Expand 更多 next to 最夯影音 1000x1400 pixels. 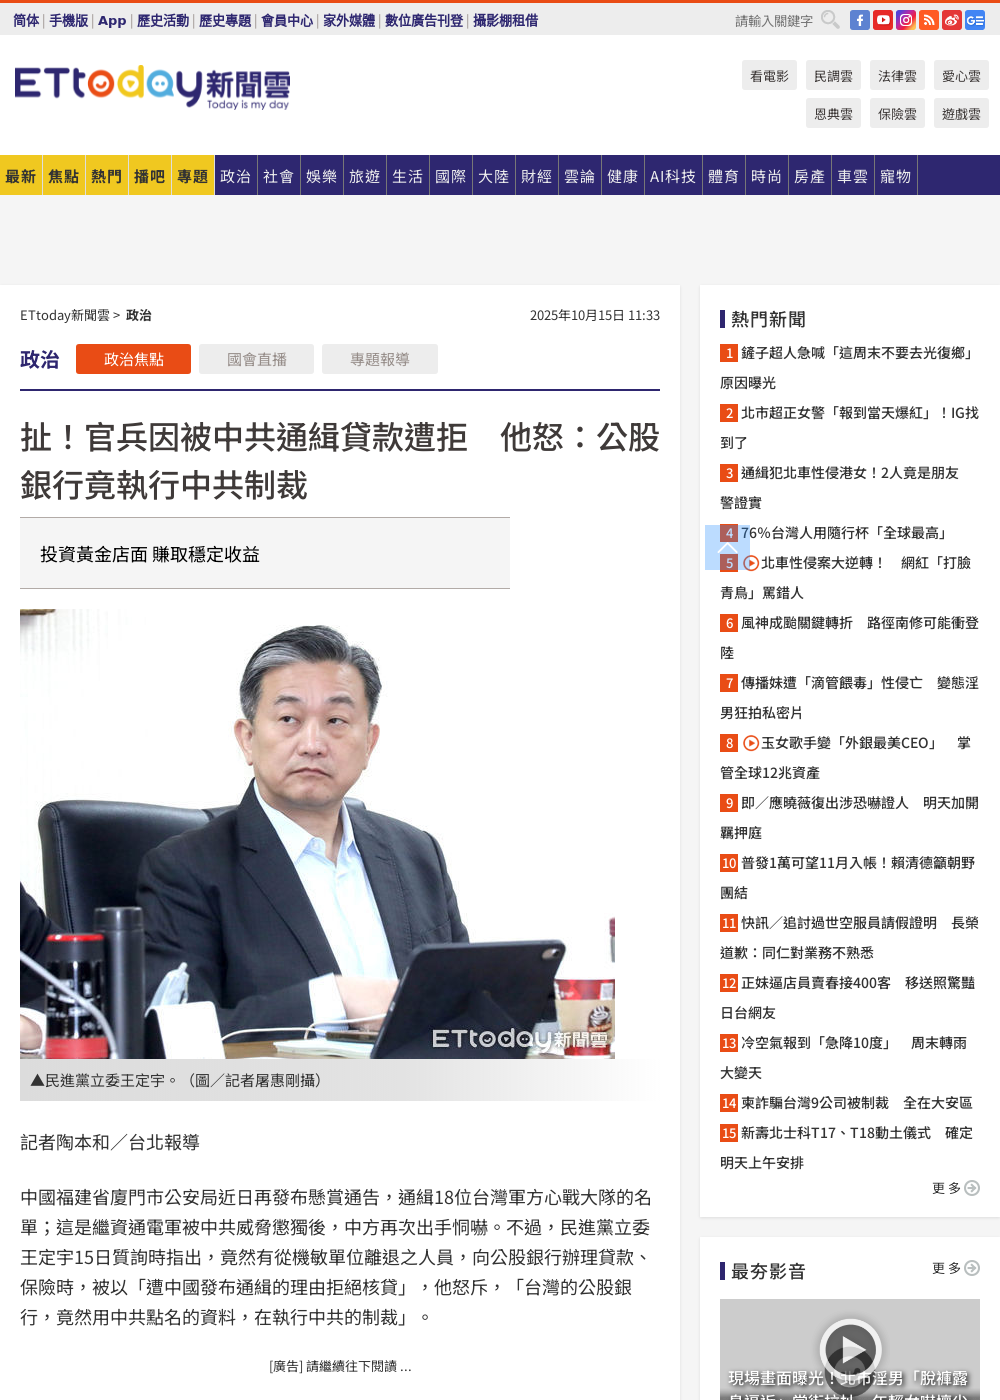pyautogui.click(x=955, y=1268)
